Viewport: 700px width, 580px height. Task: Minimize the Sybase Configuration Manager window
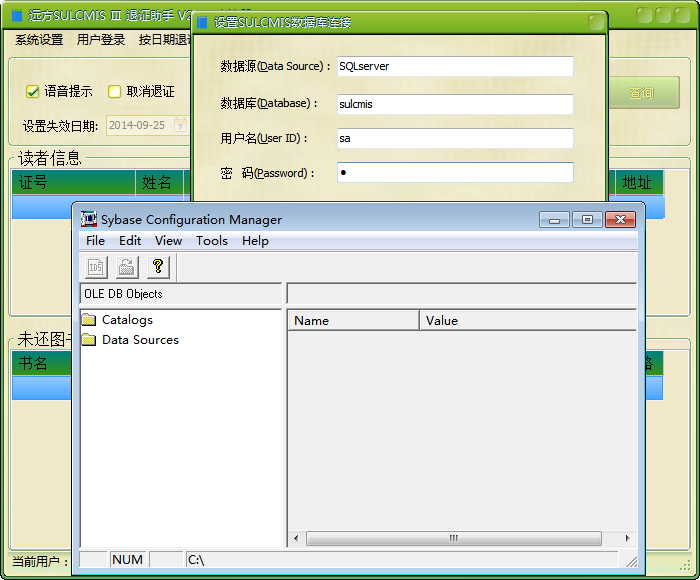pos(554,220)
